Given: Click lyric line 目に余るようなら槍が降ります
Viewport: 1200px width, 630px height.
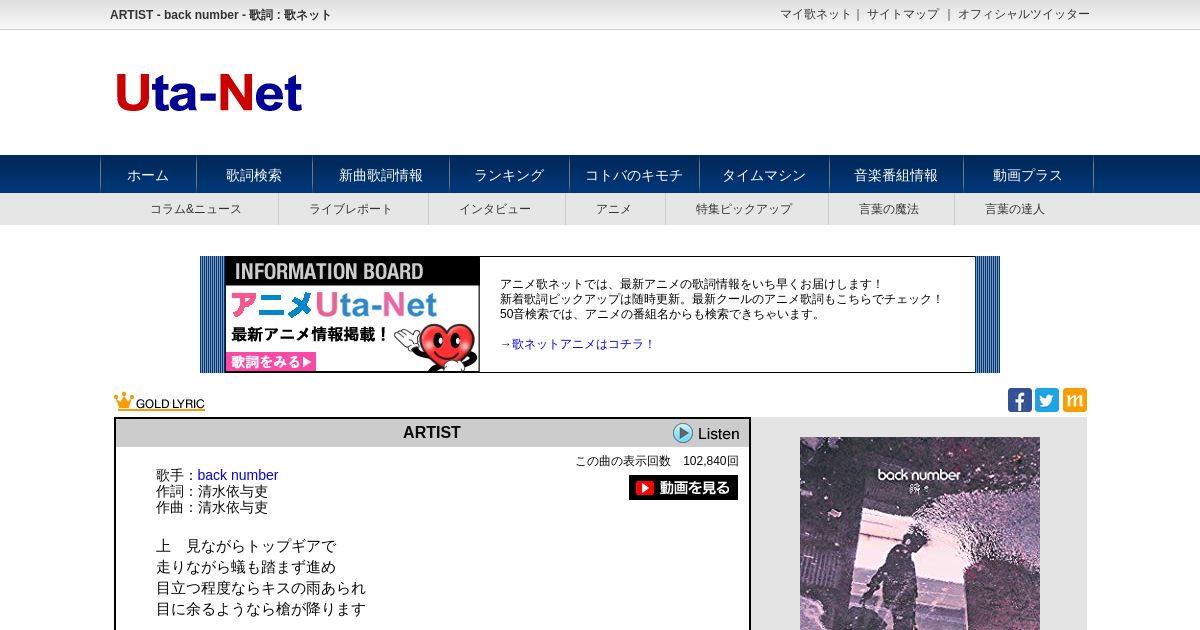Looking at the screenshot, I should pyautogui.click(x=261, y=609).
